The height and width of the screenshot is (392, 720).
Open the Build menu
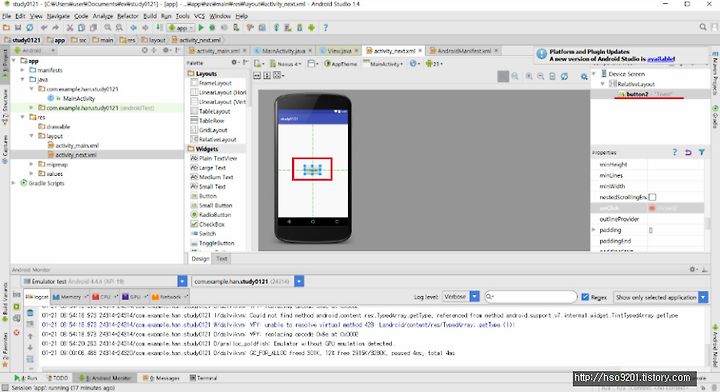click(150, 16)
